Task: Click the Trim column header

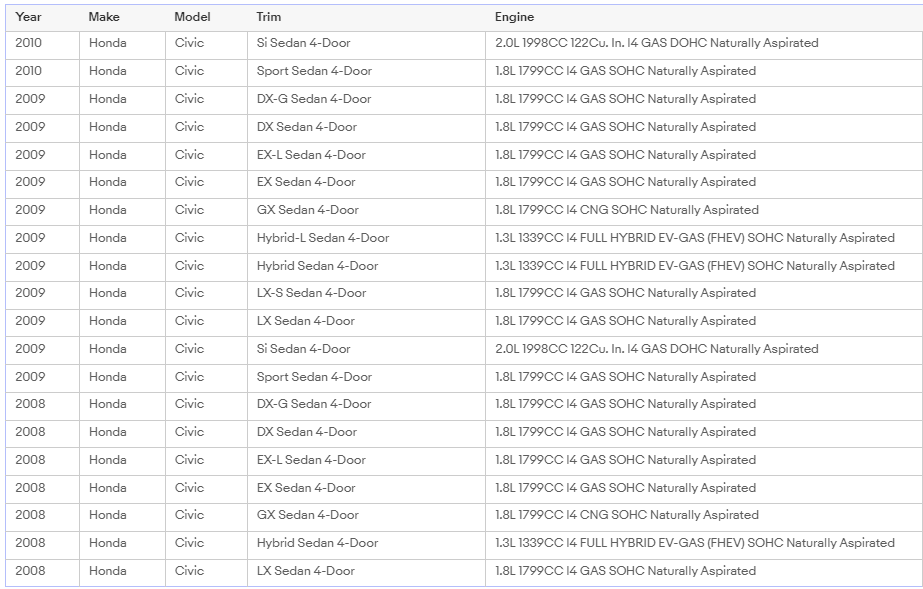Action: pos(267,17)
